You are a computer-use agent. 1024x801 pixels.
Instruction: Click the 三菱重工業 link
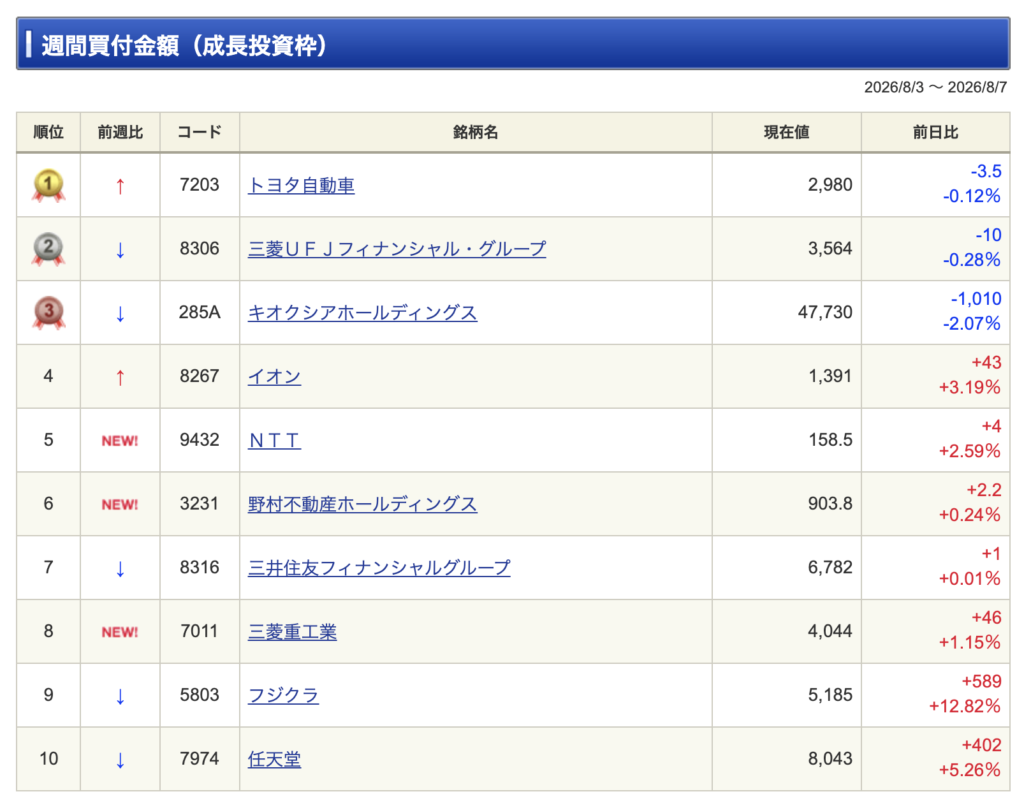(292, 632)
